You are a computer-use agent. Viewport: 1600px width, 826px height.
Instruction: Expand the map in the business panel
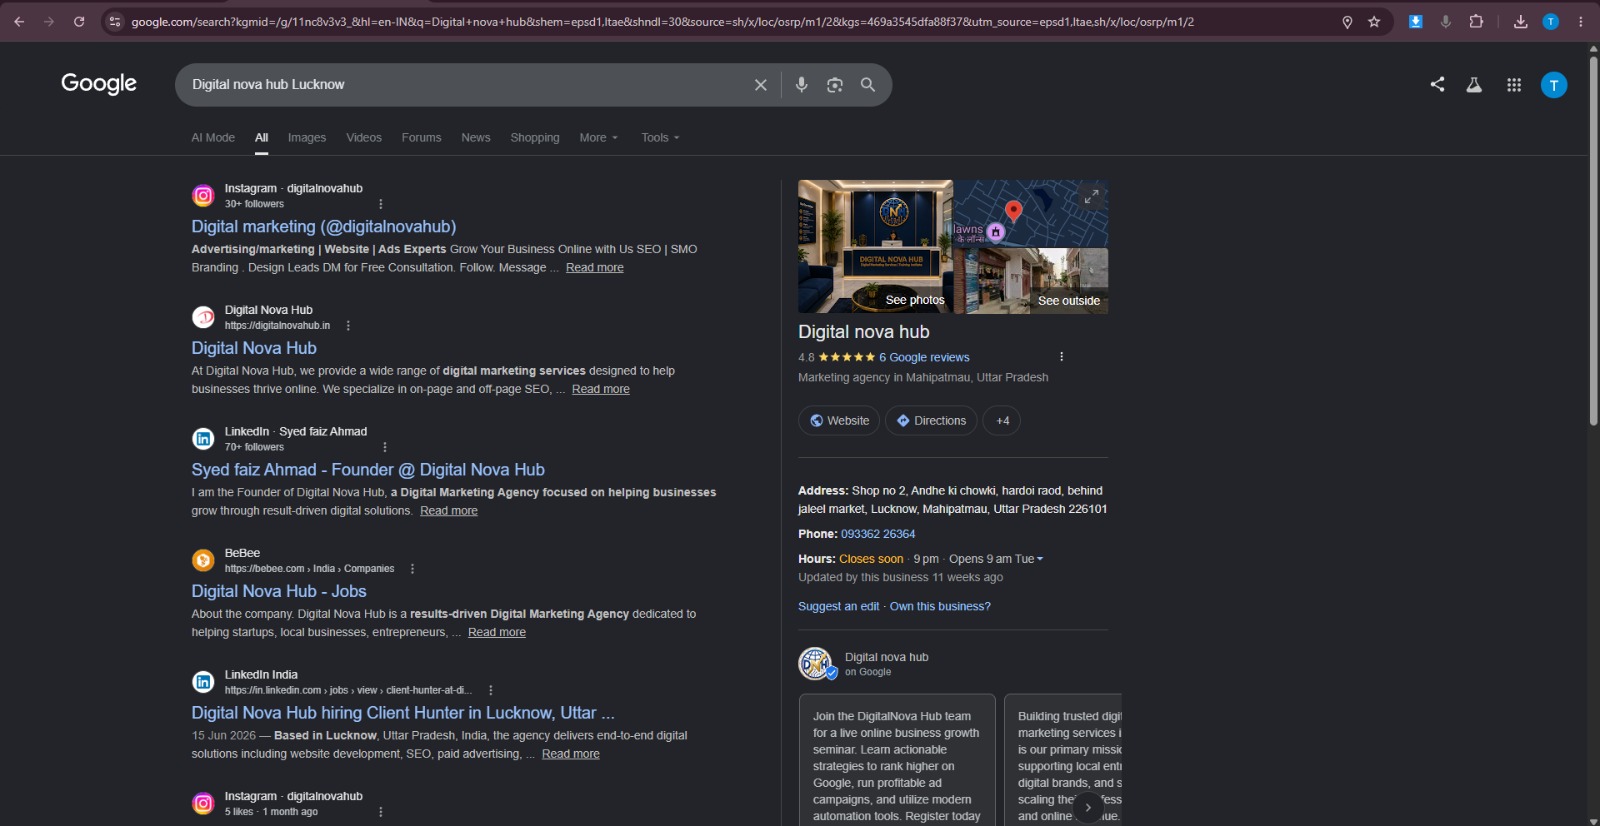(1091, 197)
